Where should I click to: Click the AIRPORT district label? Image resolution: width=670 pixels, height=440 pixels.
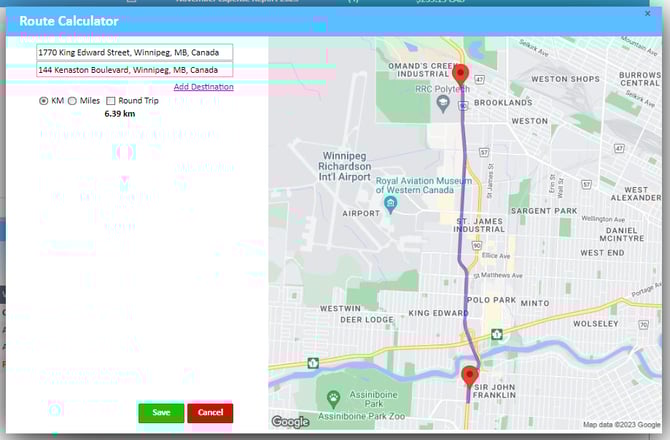pyautogui.click(x=361, y=214)
